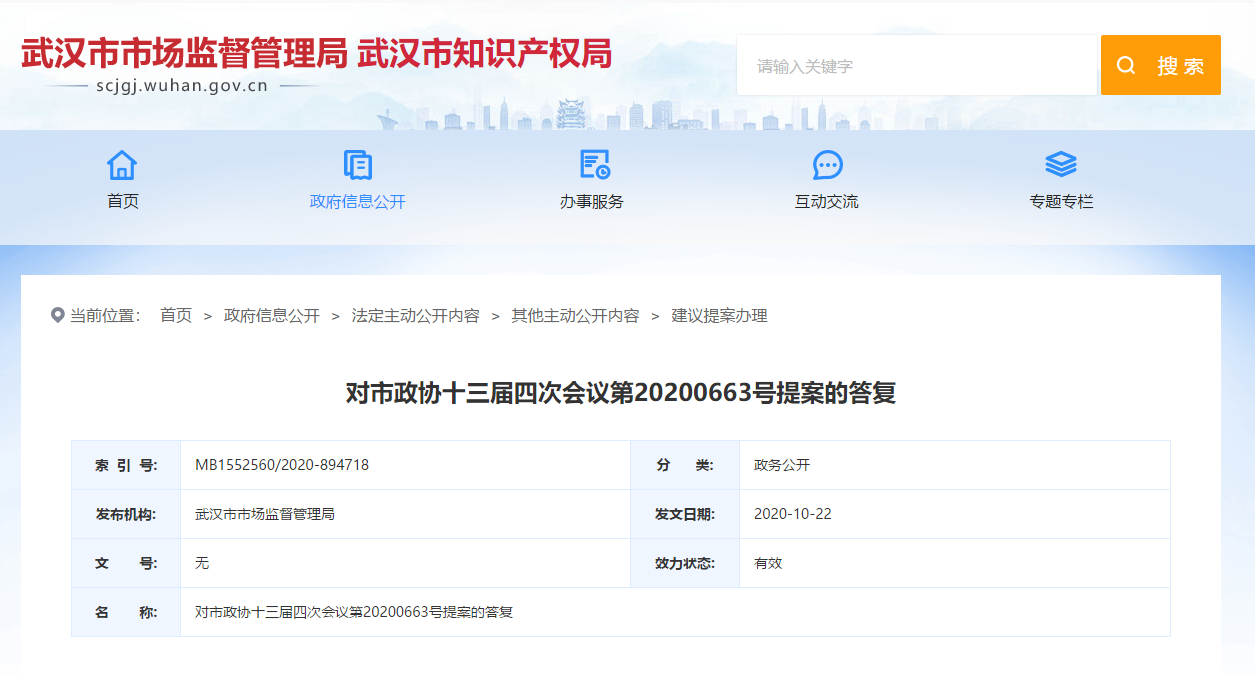Select the index number MB1552560/2020-894718
1255x676 pixels.
pos(282,465)
